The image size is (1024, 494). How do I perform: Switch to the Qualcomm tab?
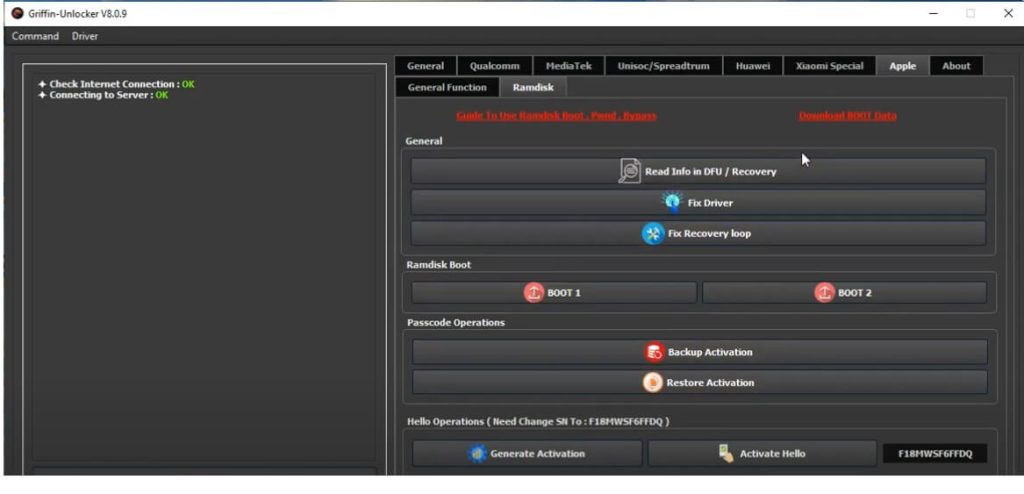[494, 66]
